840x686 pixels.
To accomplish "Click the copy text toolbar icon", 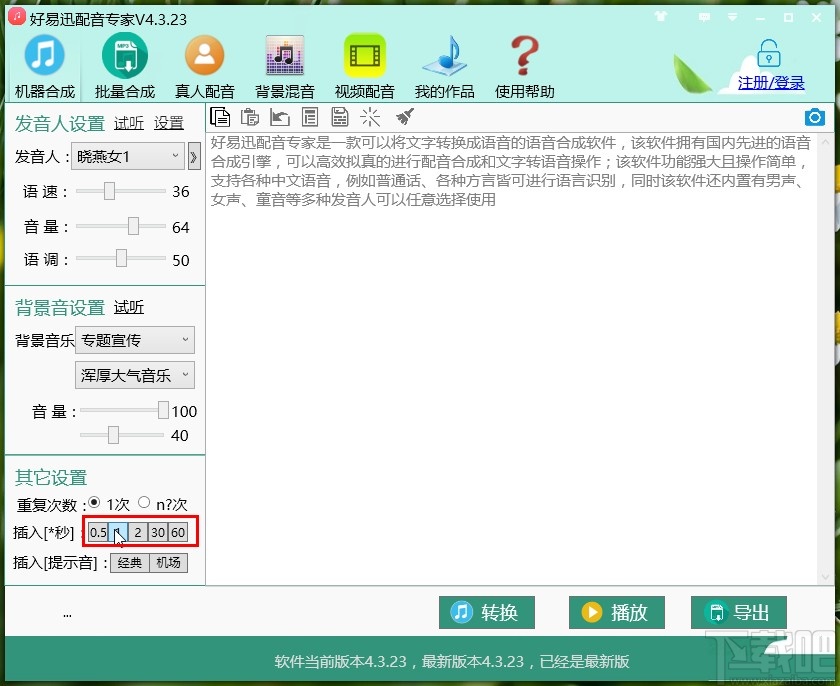I will click(x=220, y=117).
